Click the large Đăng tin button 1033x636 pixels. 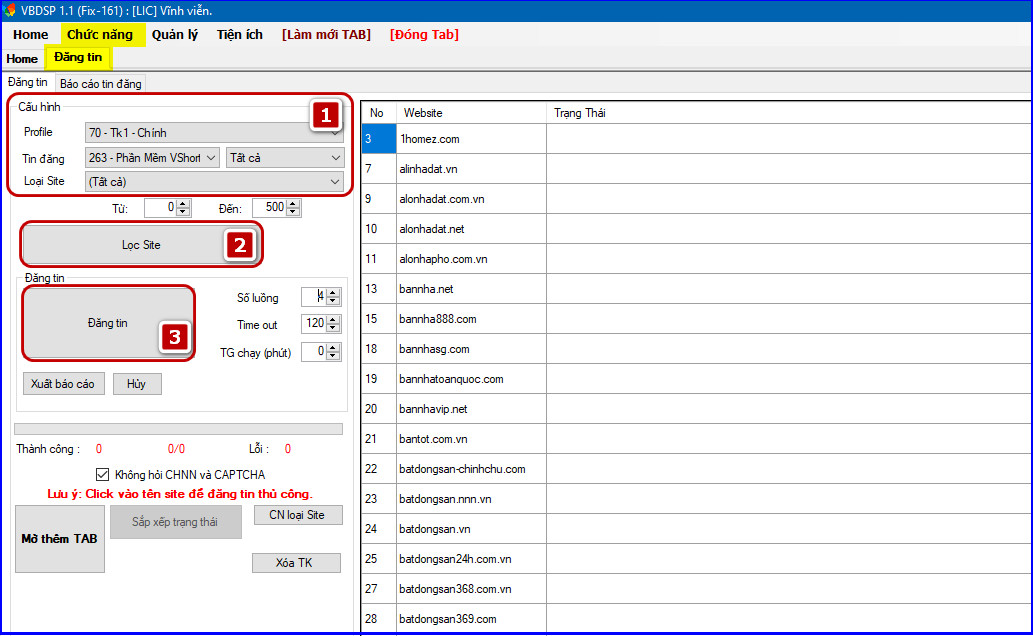coord(108,323)
